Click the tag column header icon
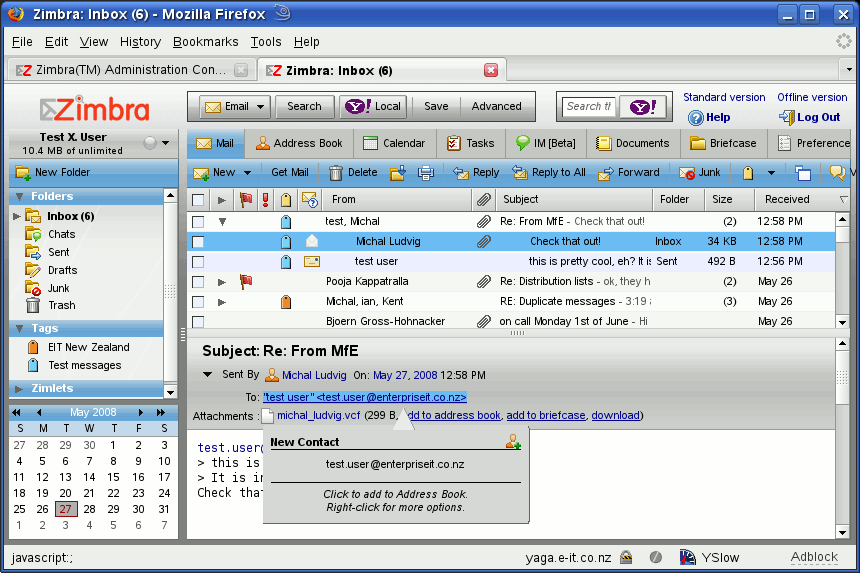Screen dimensions: 860x573 point(286,200)
